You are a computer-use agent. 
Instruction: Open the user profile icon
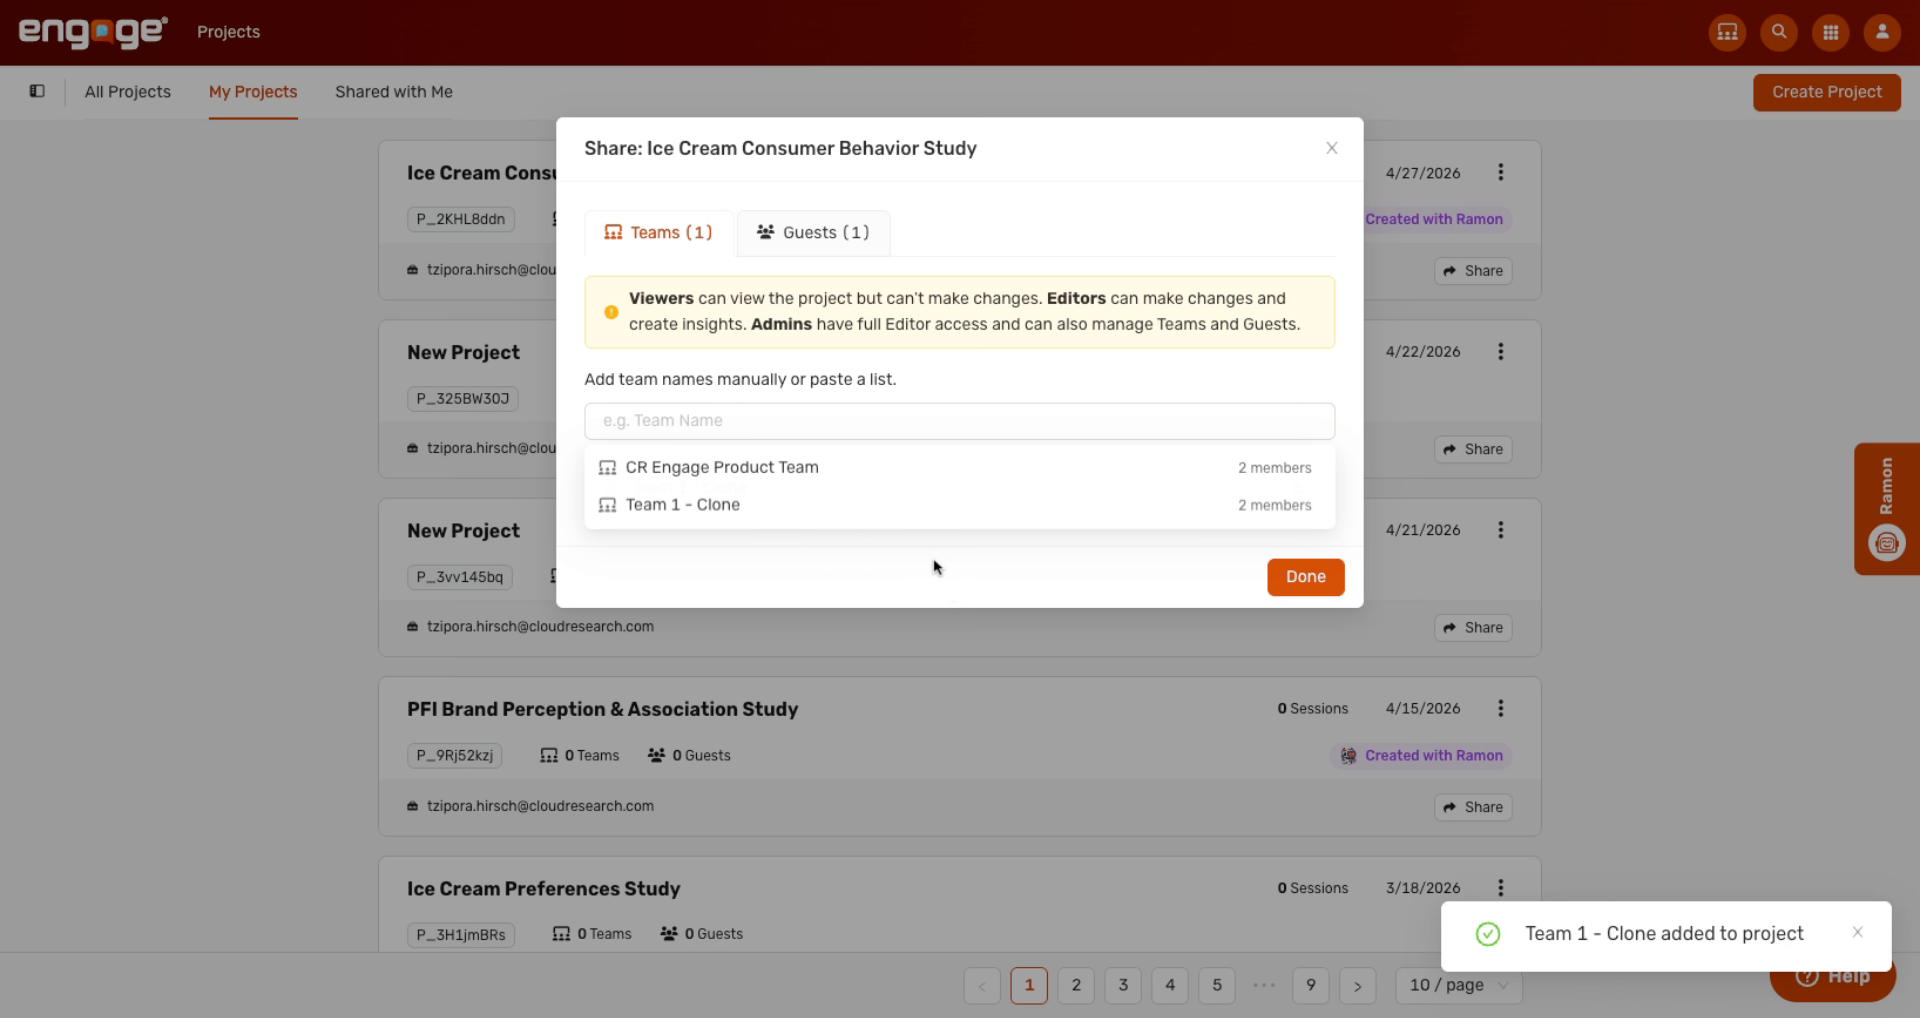coord(1882,32)
